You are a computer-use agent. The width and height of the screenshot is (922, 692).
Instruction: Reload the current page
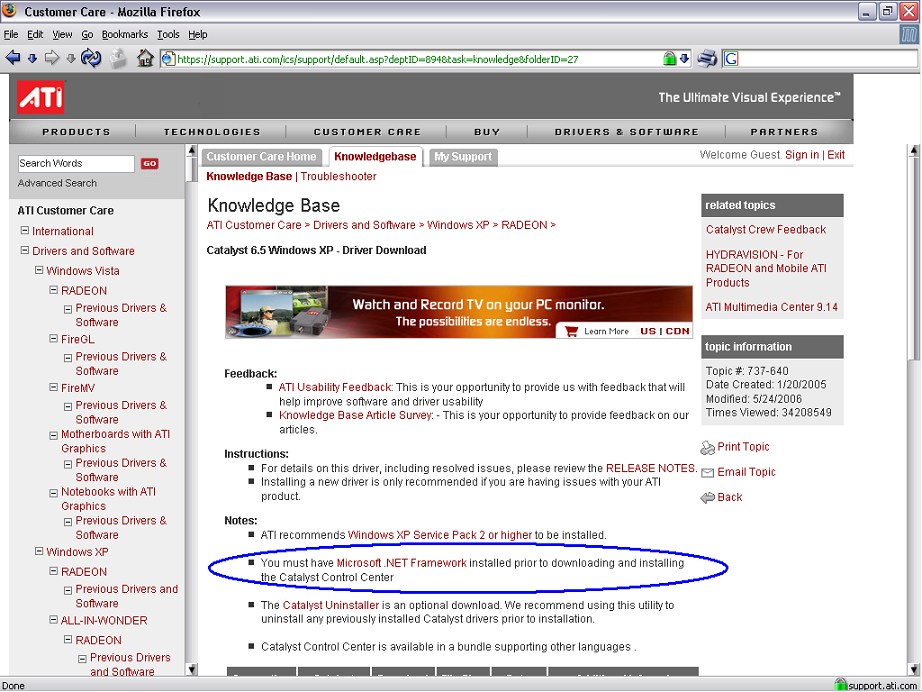91,58
